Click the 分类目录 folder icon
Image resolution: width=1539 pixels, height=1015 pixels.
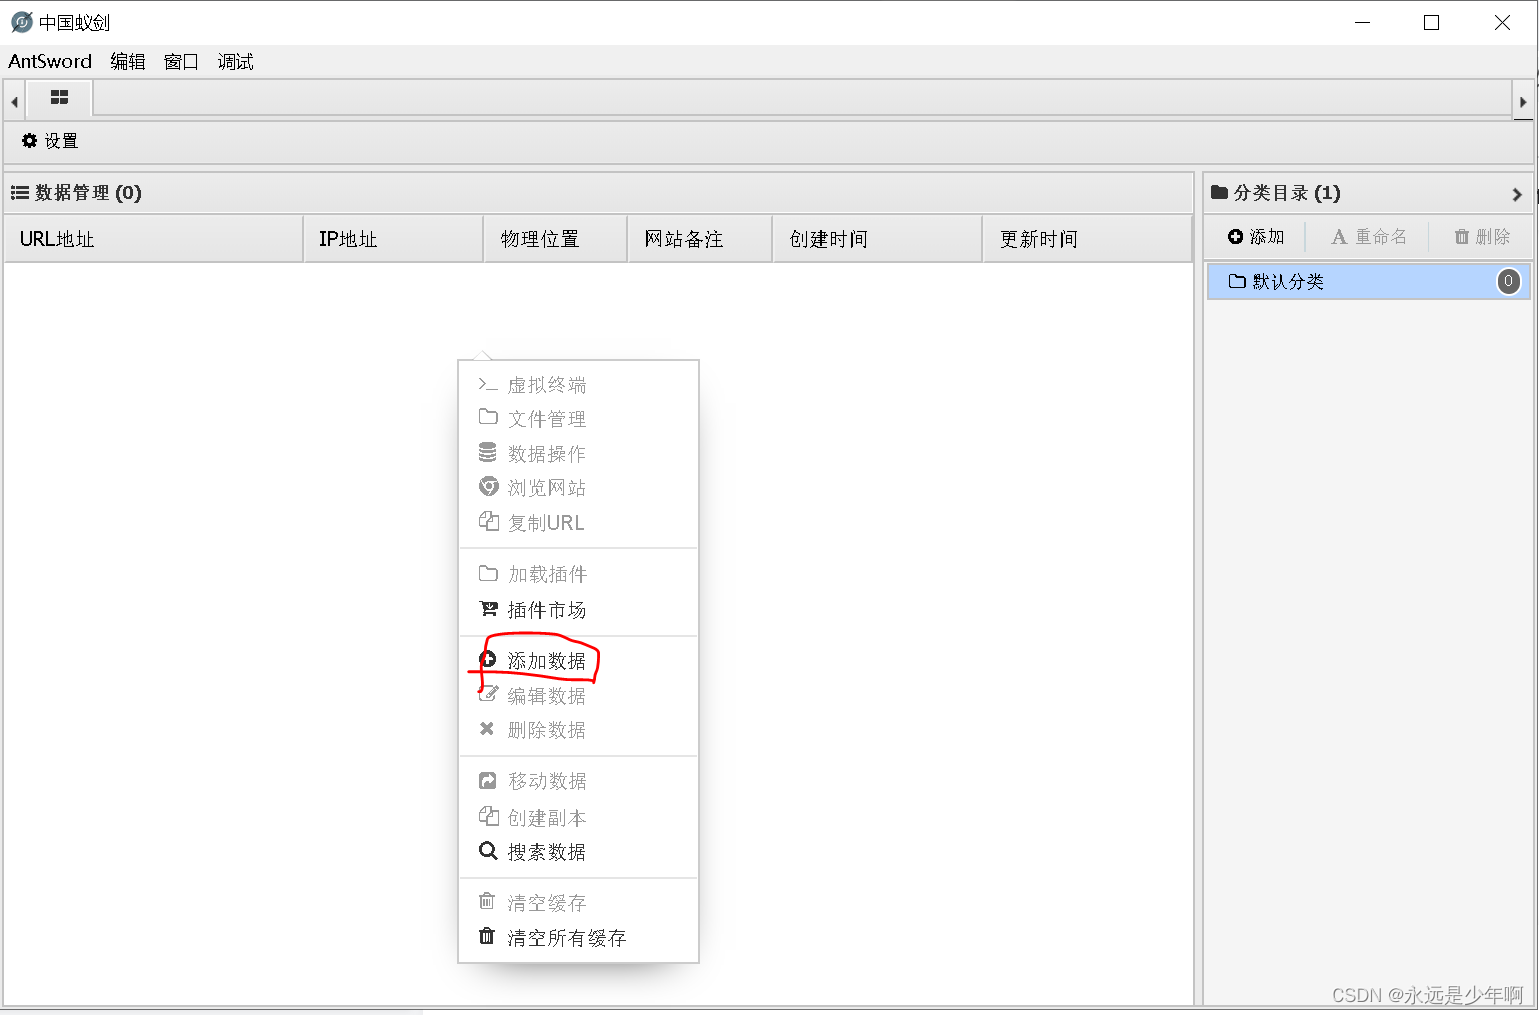(x=1219, y=192)
